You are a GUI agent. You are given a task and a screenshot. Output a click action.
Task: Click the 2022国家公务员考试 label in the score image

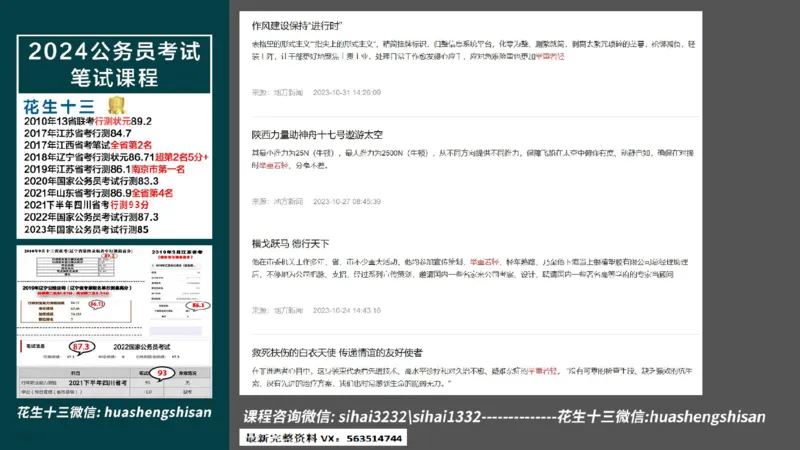(141, 347)
